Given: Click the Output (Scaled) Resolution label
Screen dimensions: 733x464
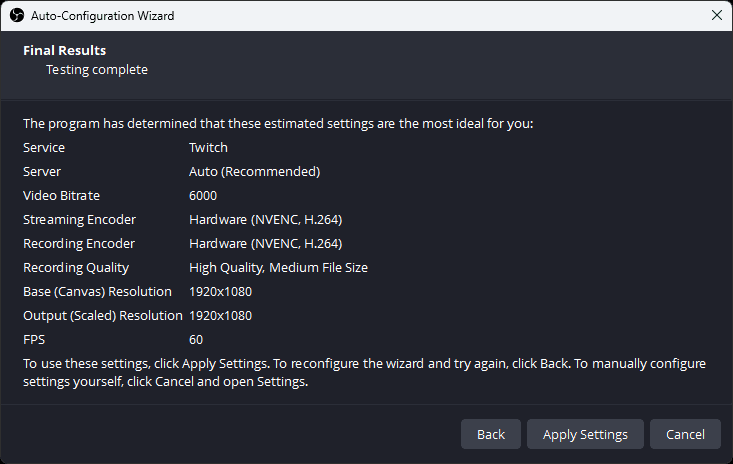Looking at the screenshot, I should pos(100,315).
